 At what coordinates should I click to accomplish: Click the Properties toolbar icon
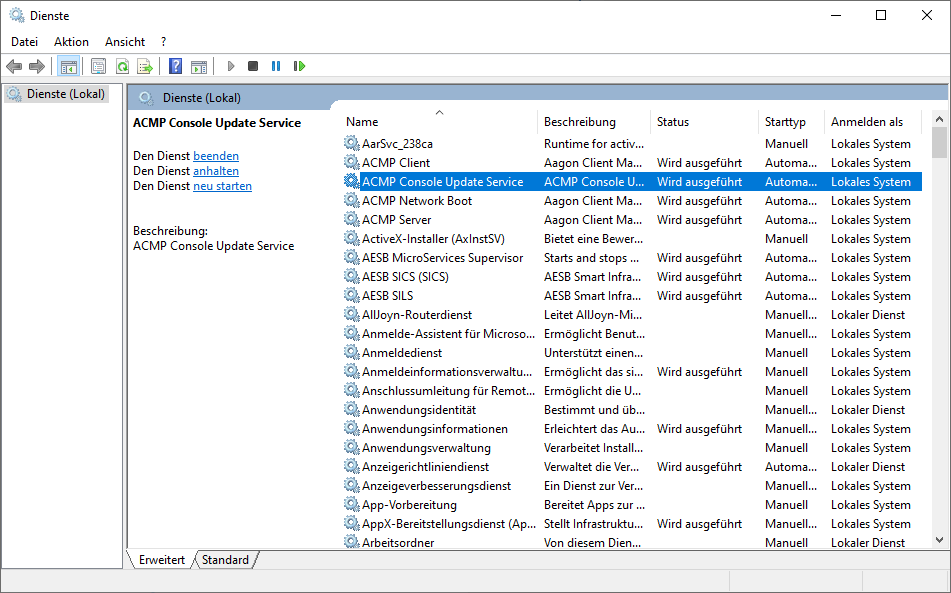pyautogui.click(x=97, y=65)
